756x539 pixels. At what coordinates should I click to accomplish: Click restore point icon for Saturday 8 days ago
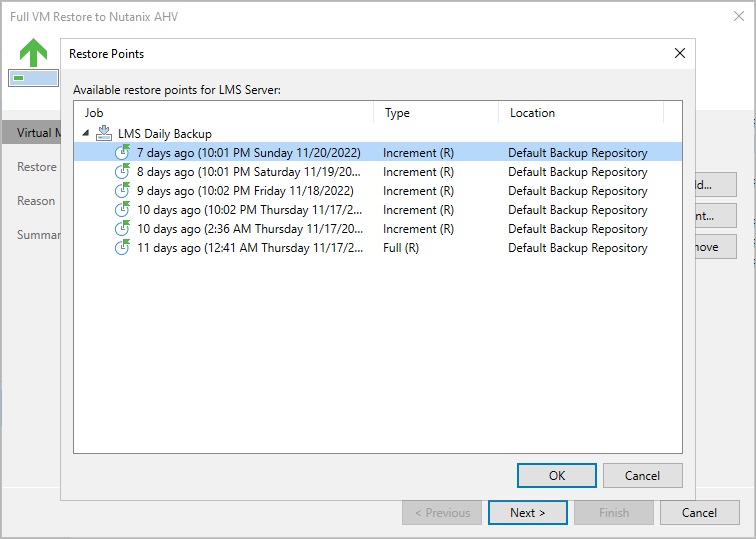click(122, 172)
